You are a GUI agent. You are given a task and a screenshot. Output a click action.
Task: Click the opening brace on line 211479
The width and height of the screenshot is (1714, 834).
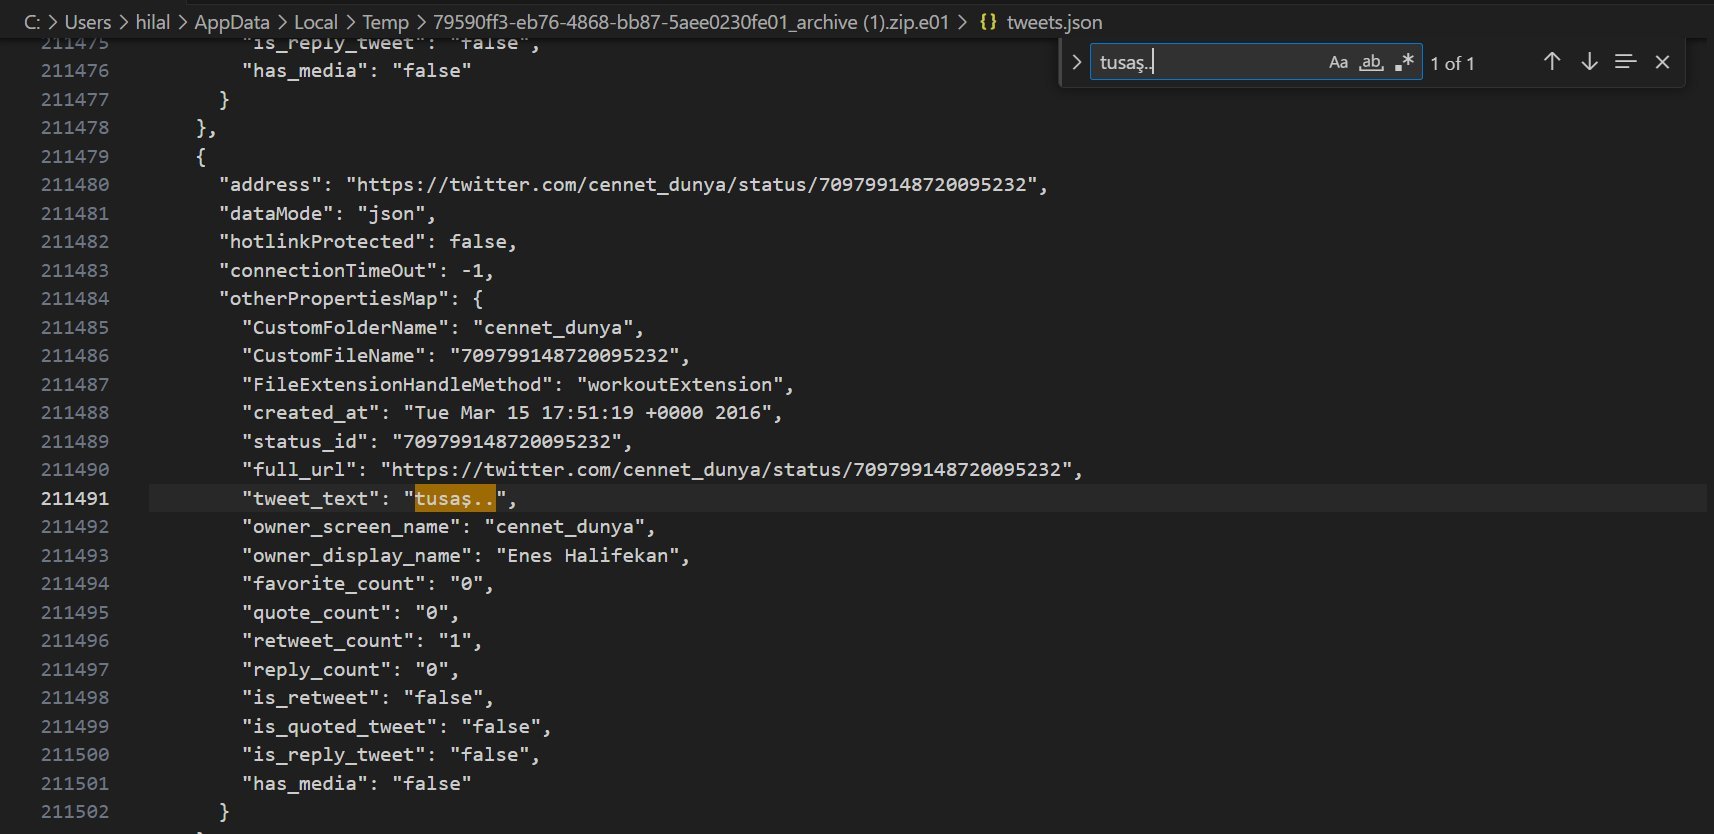201,156
